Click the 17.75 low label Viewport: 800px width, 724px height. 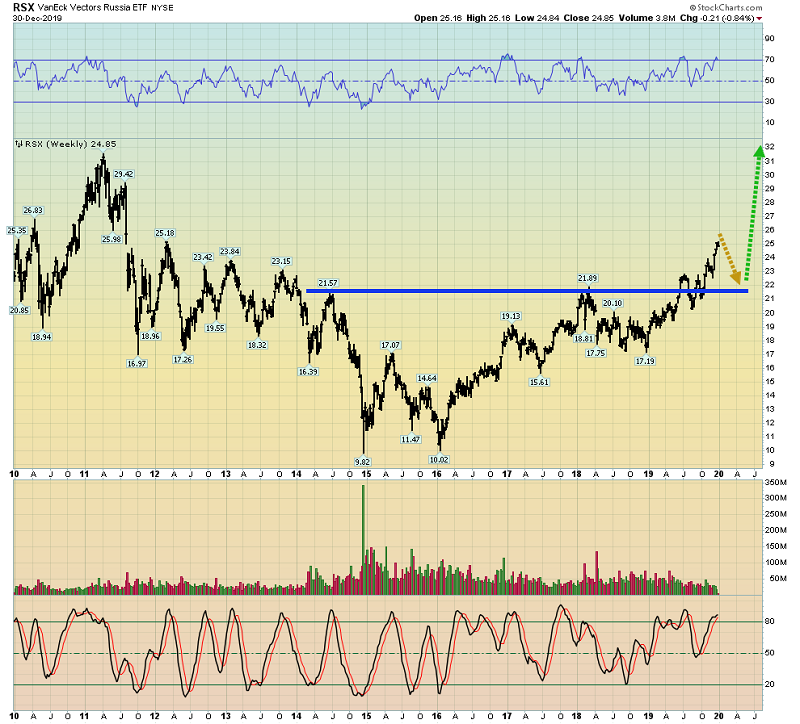[x=595, y=353]
